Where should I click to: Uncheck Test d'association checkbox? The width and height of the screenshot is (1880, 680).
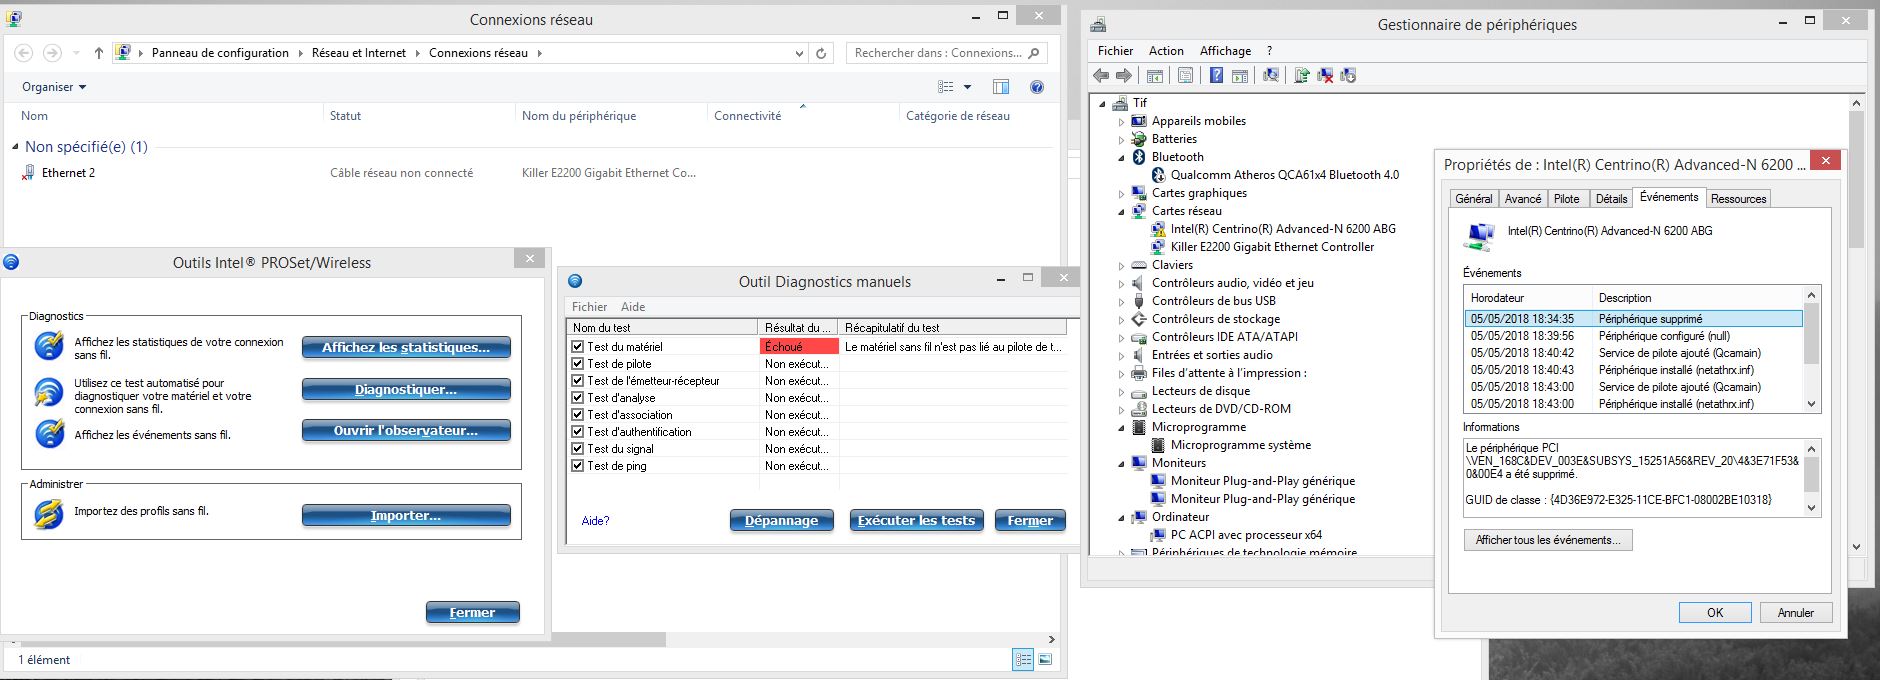(577, 415)
